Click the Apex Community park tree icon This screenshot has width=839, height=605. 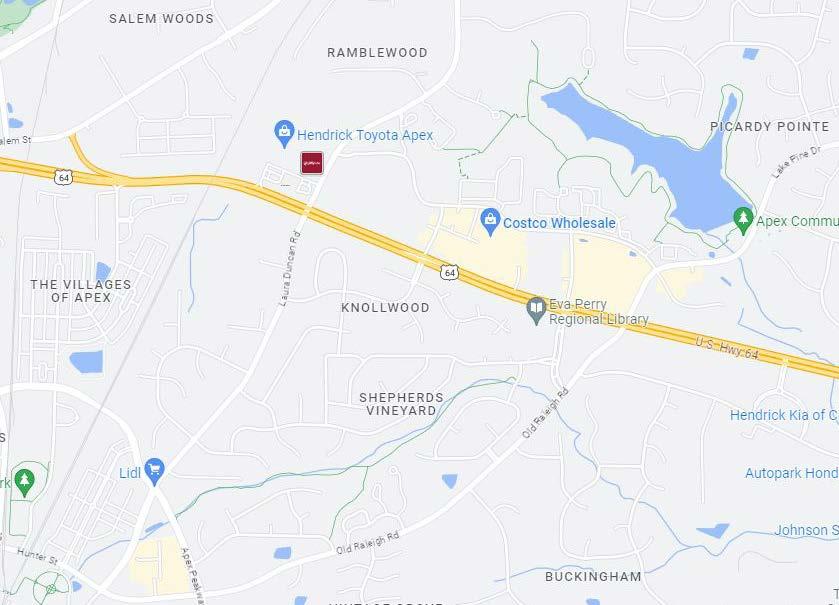pyautogui.click(x=743, y=220)
